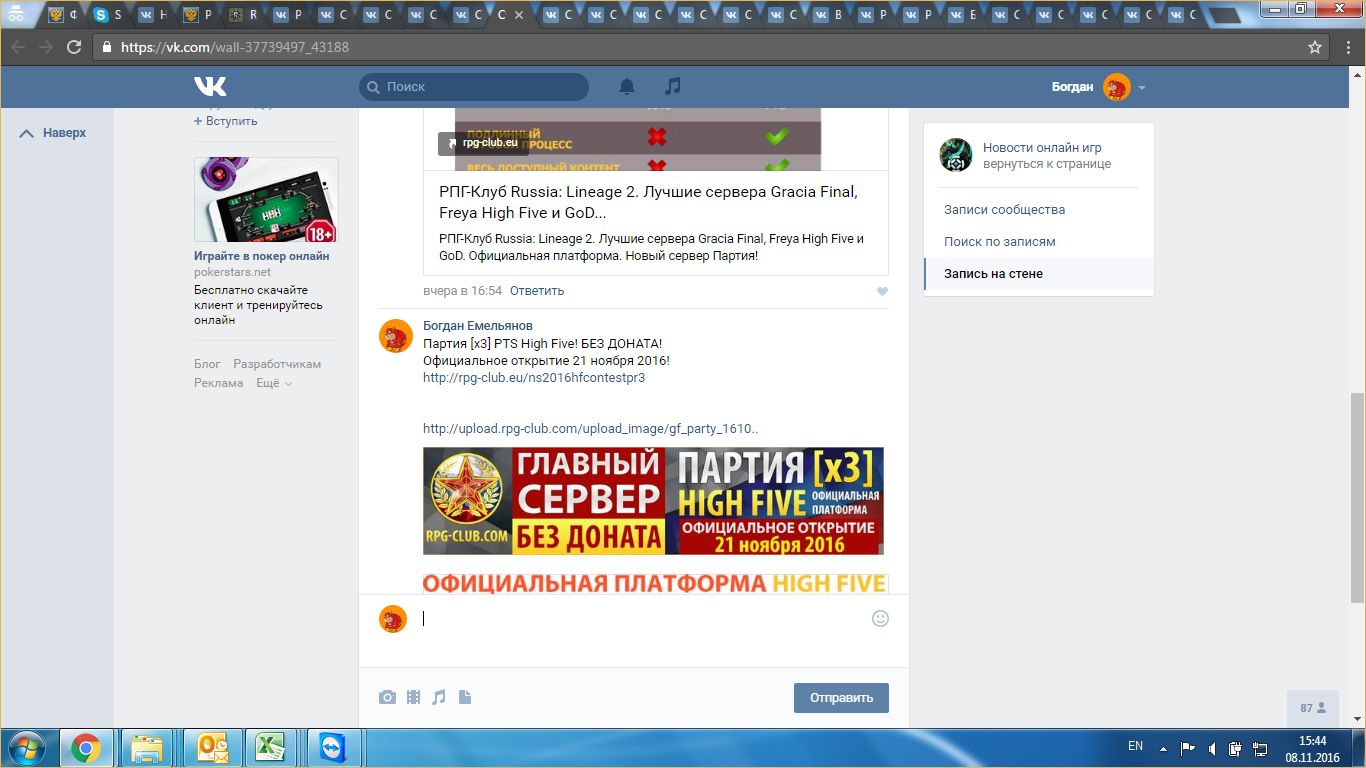Click into the comment text field
The height and width of the screenshot is (768, 1366).
point(640,619)
